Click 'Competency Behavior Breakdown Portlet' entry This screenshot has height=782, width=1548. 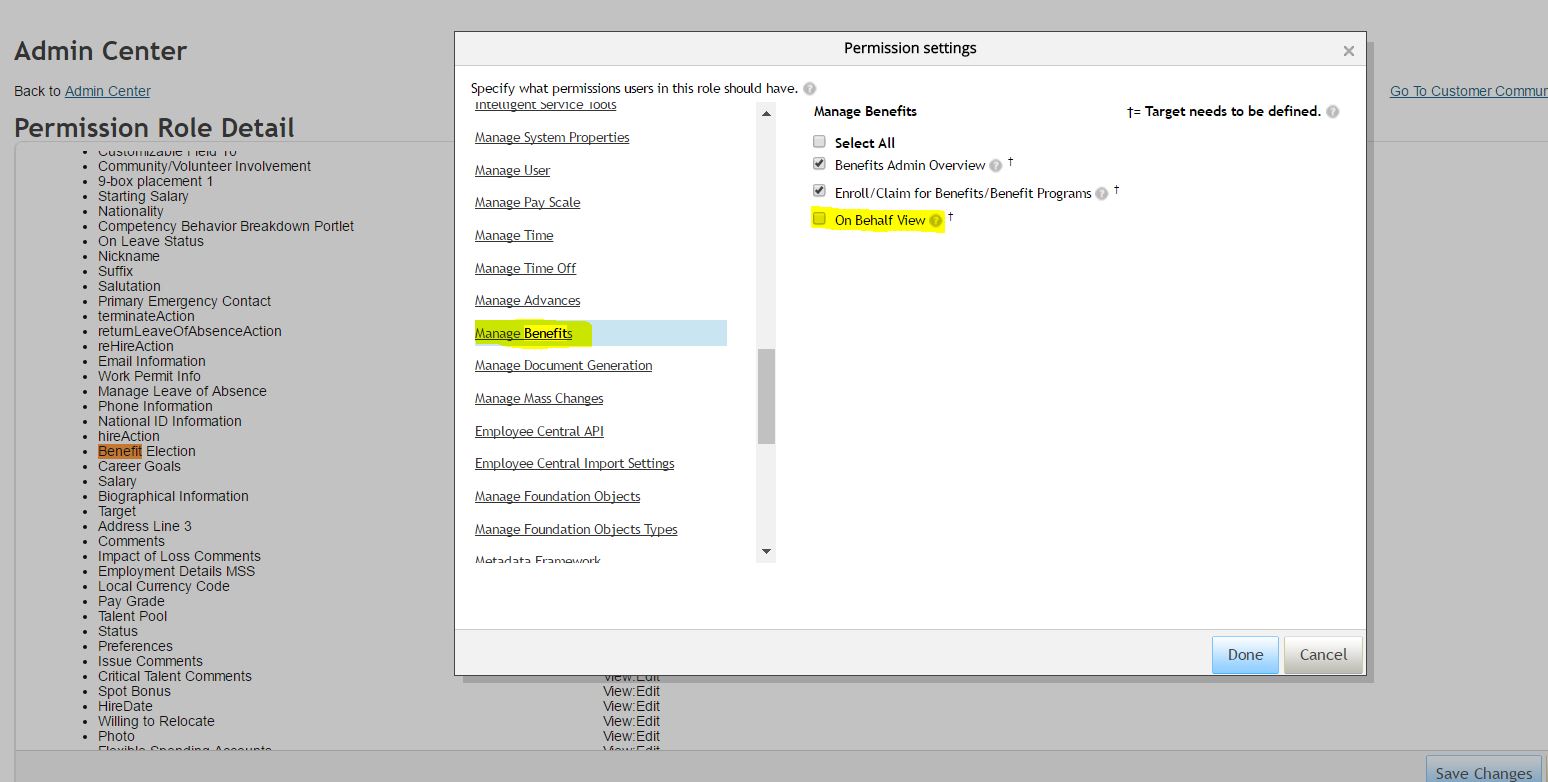(x=226, y=226)
